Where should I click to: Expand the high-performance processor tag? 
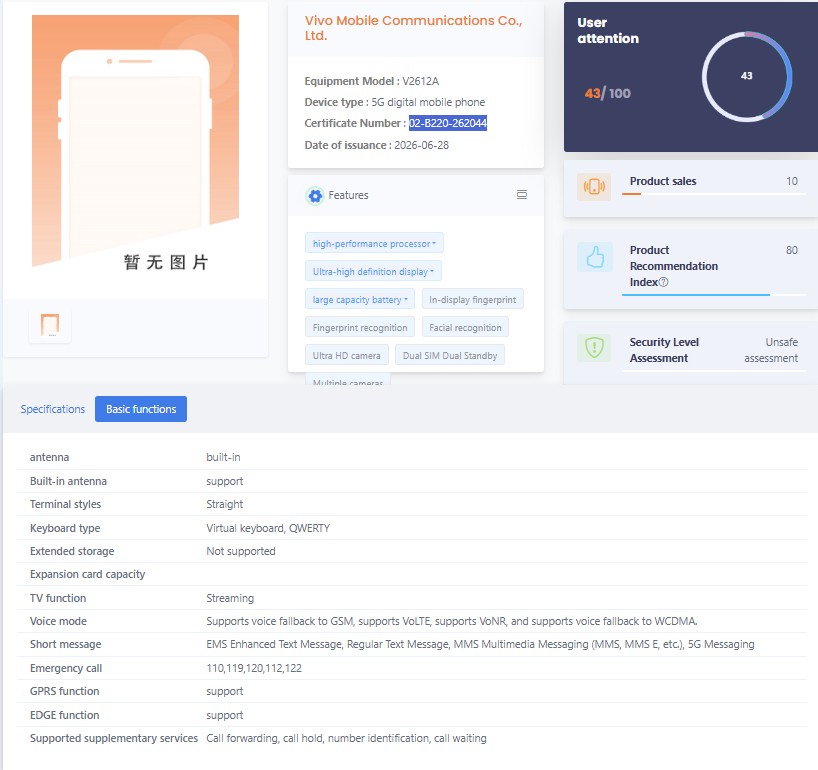pos(374,244)
